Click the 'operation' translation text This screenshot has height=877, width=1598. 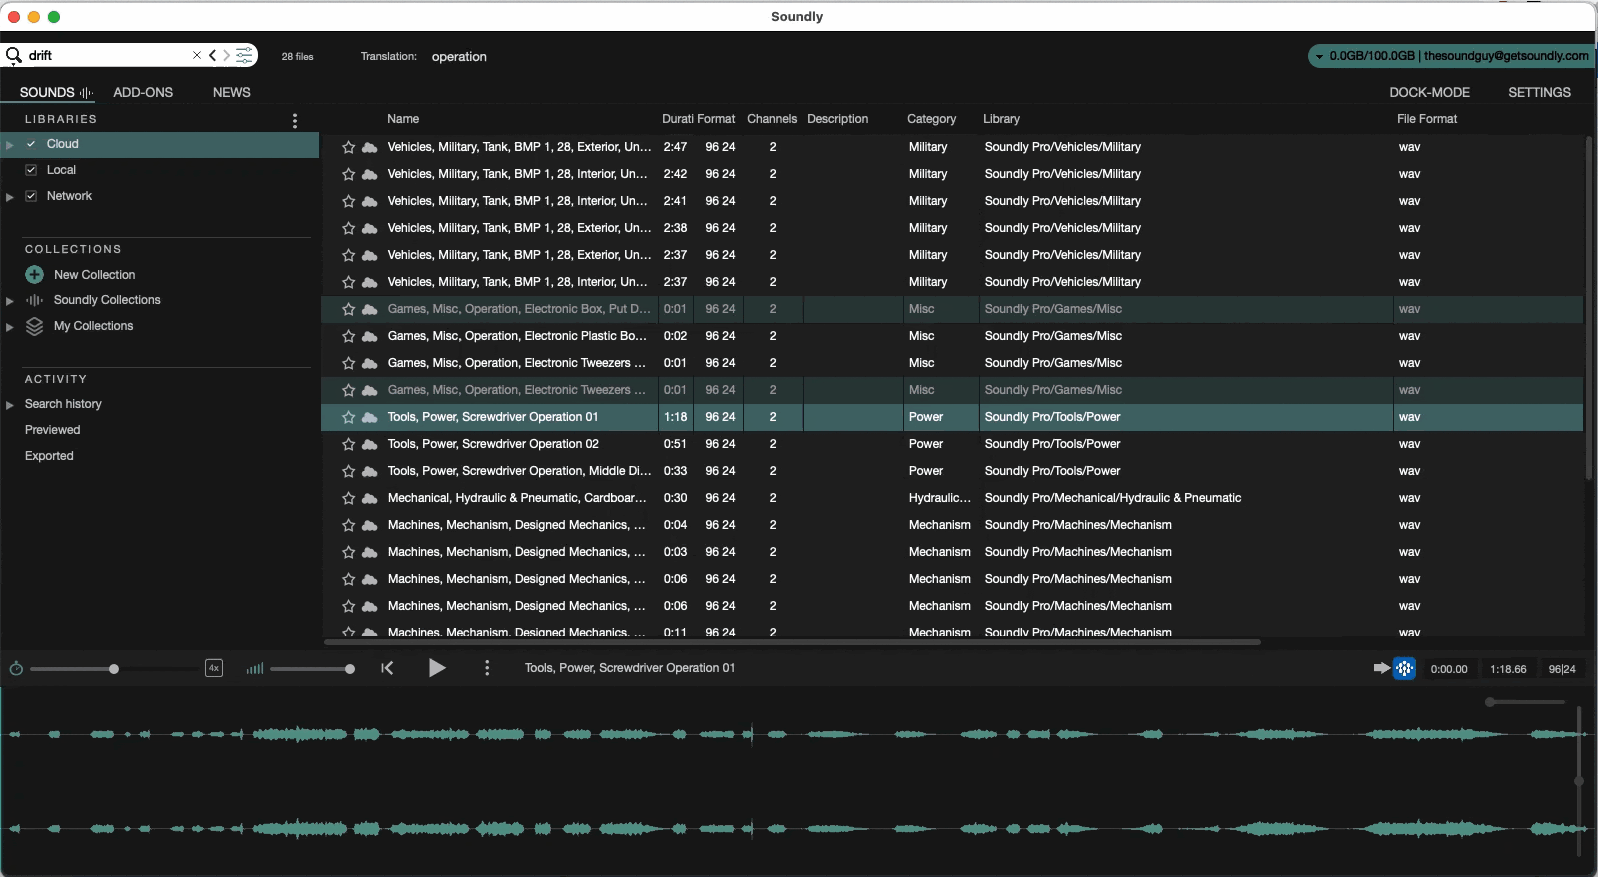click(x=459, y=57)
